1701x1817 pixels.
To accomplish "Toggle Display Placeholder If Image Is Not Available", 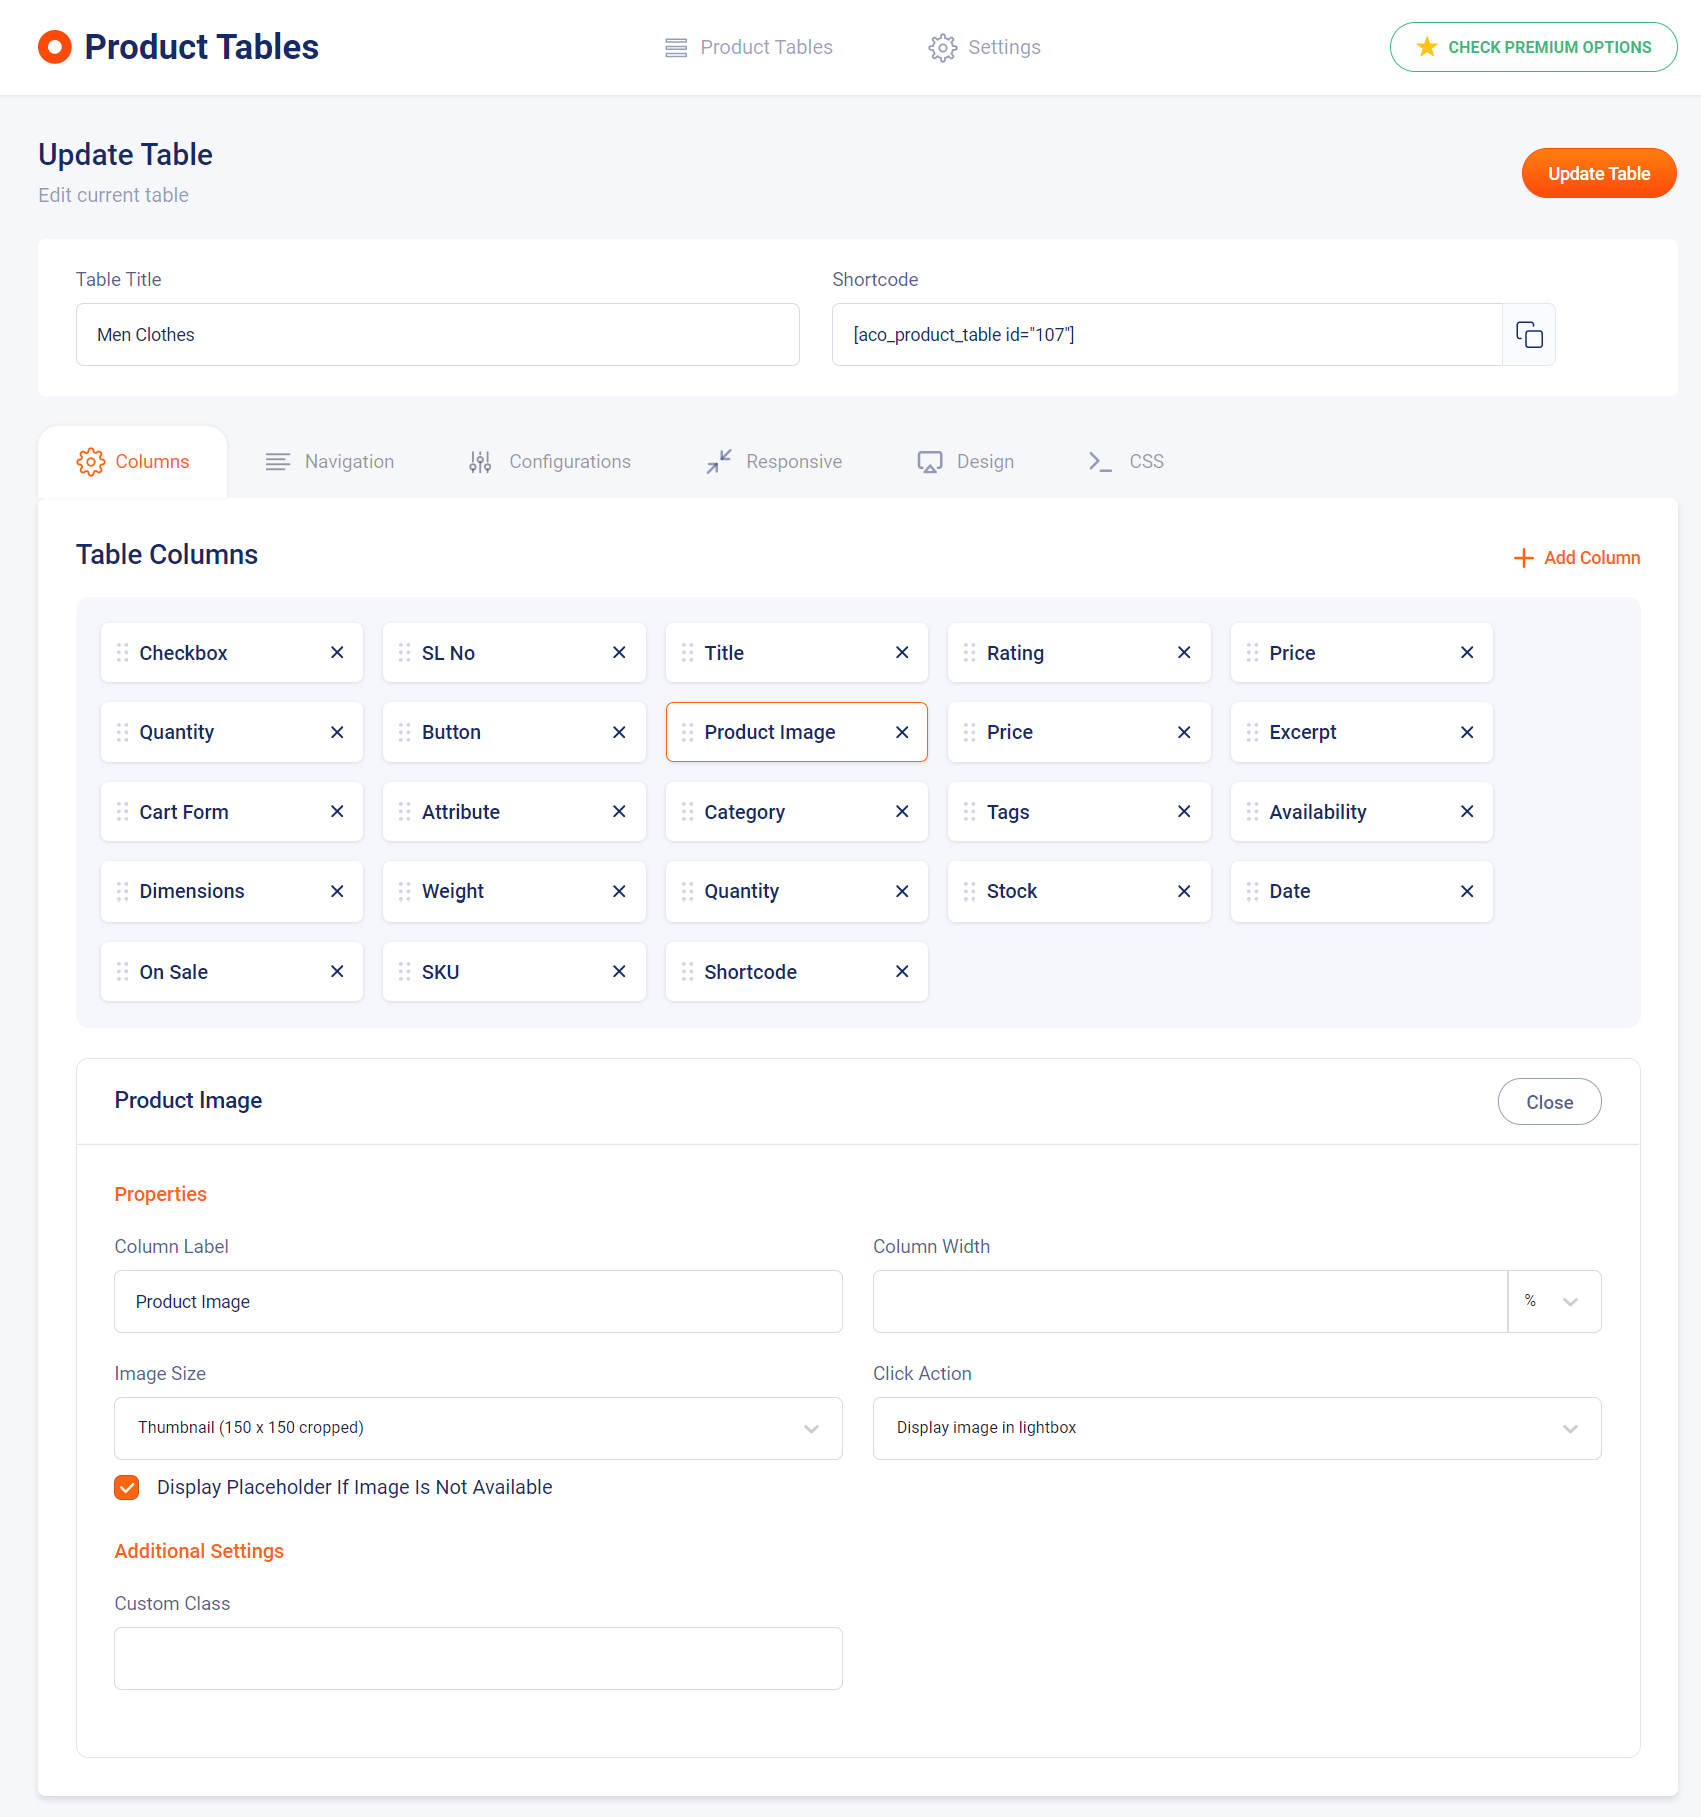I will 127,1488.
